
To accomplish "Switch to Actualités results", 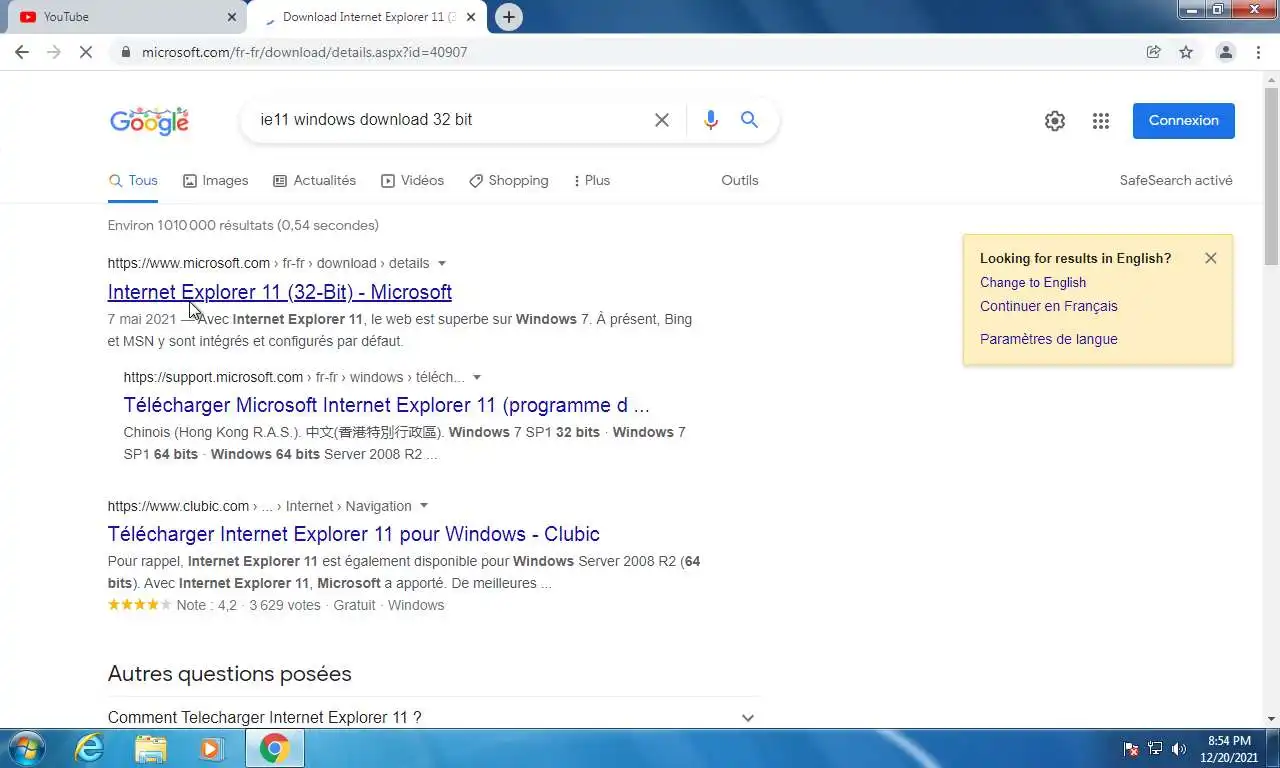I will tap(314, 181).
